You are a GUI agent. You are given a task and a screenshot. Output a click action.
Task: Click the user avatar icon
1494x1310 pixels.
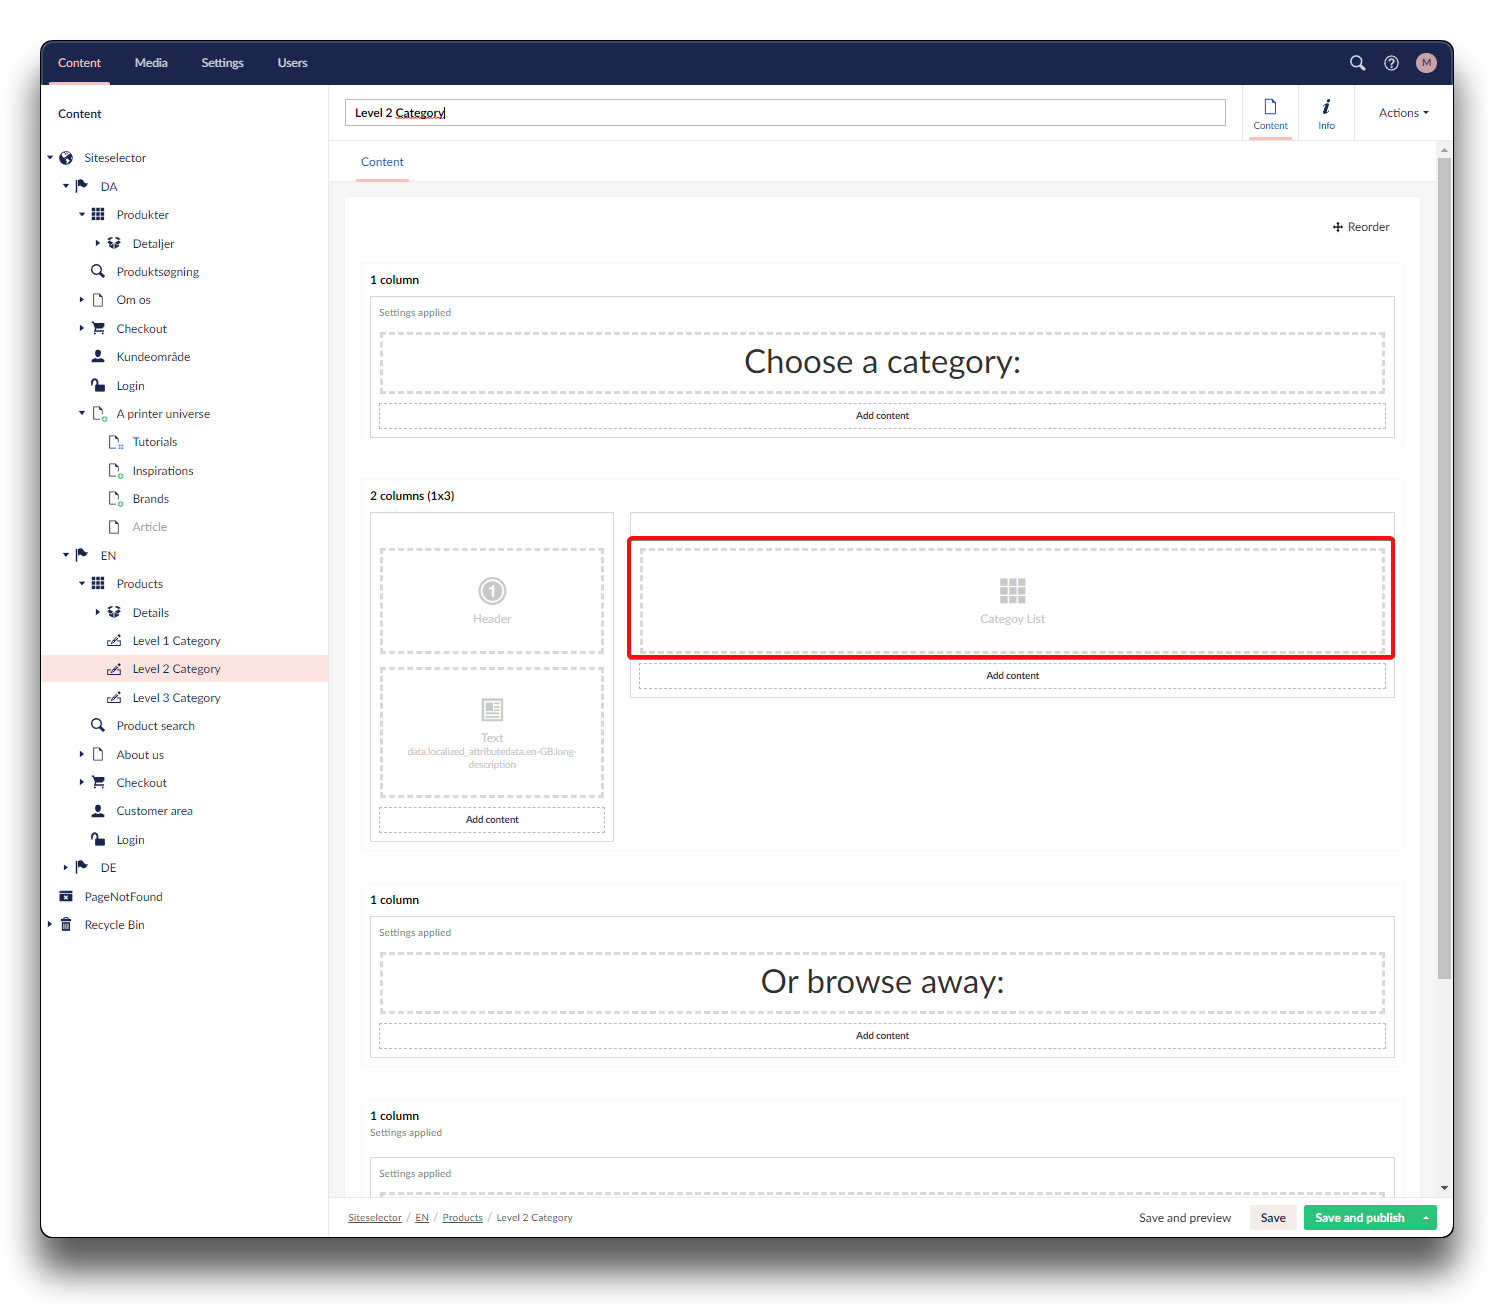pos(1426,63)
